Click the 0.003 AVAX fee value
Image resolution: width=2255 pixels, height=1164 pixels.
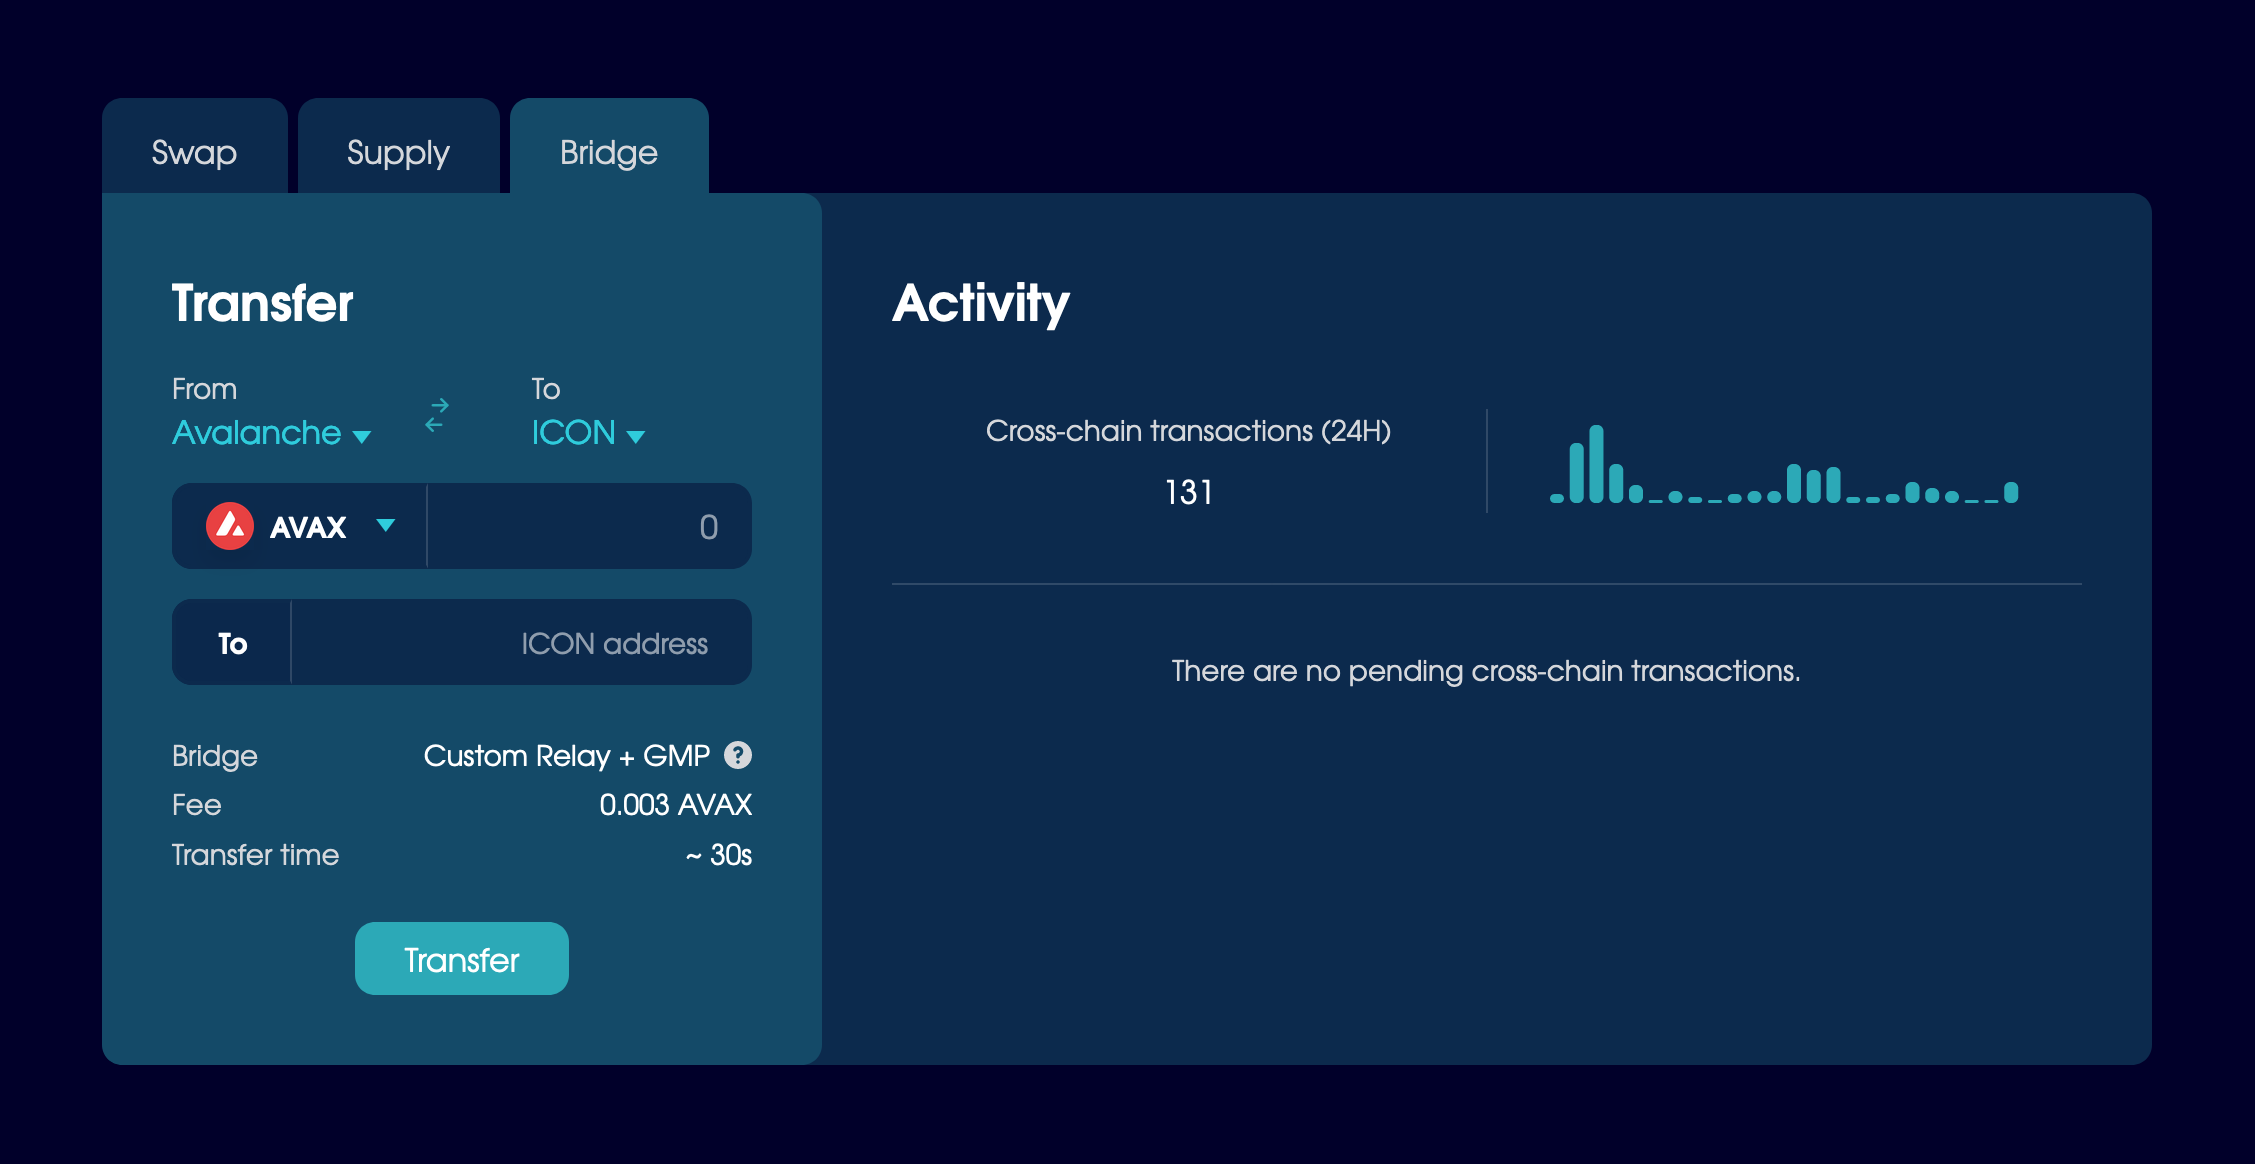click(x=675, y=805)
